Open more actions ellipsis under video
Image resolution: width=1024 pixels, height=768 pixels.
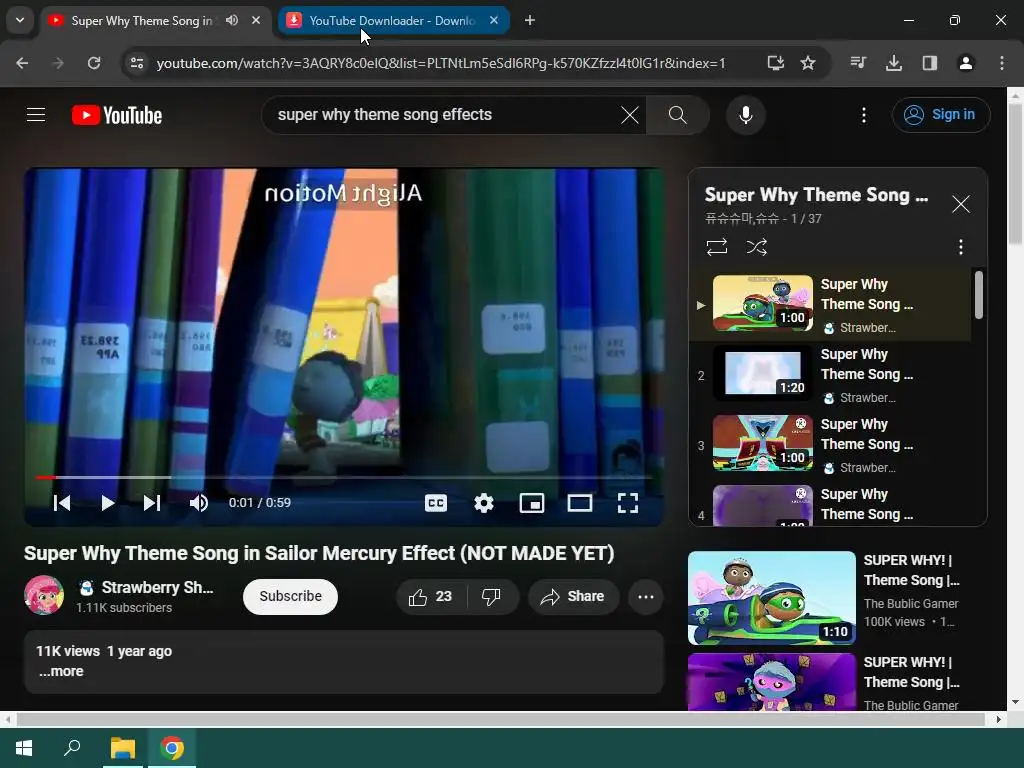pyautogui.click(x=646, y=596)
